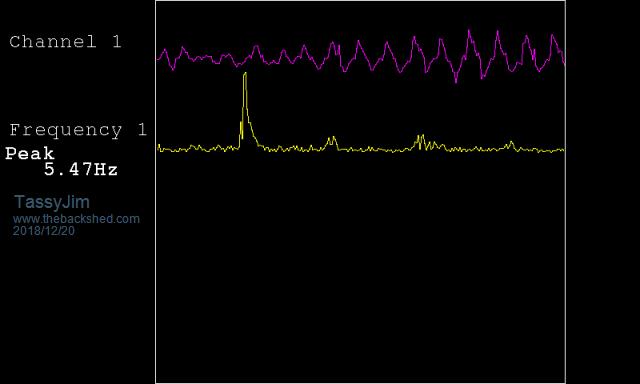Pick the tallest yellow spectrum peak
Screen dimensions: 640x384
(245, 74)
